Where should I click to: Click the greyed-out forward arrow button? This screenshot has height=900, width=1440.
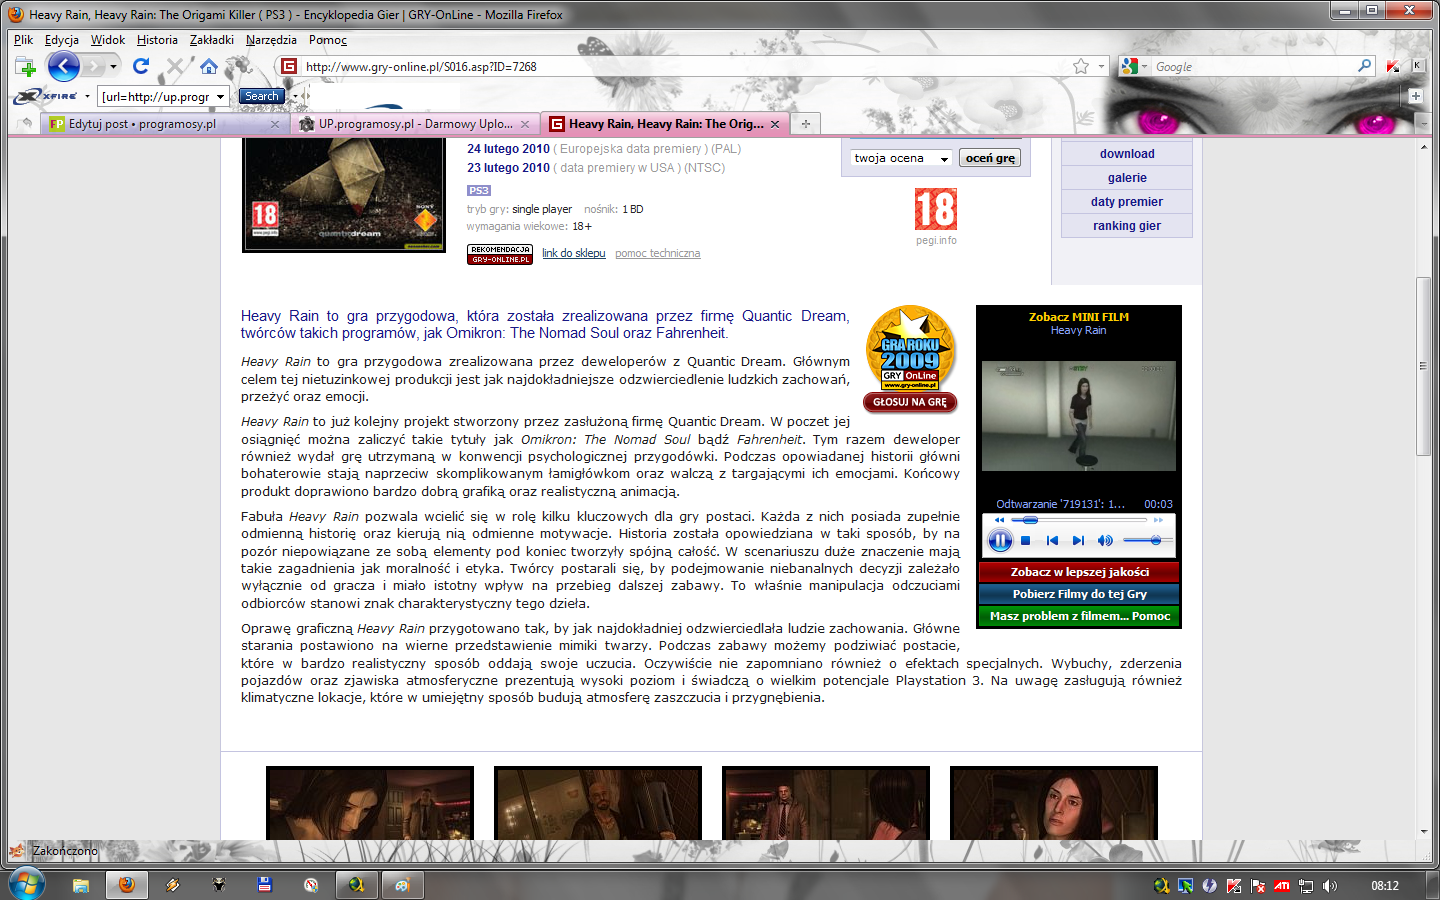click(92, 67)
